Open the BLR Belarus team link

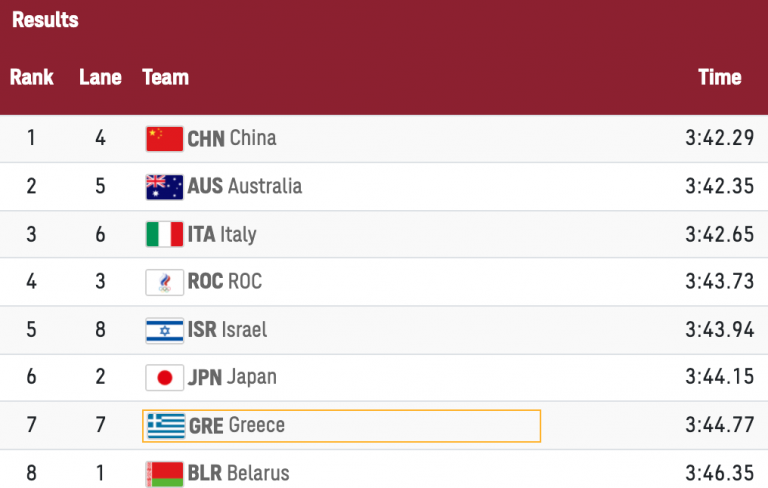[239, 473]
